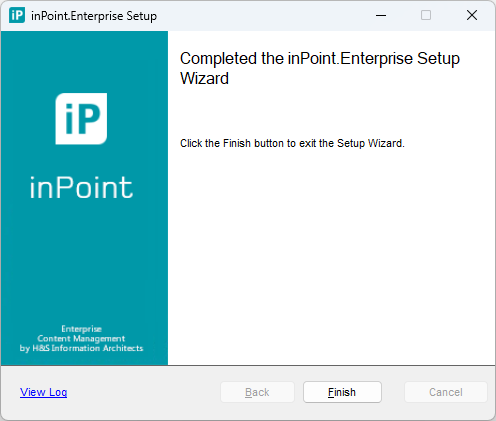Click the 'by H&S Information Architects' text

click(x=81, y=348)
